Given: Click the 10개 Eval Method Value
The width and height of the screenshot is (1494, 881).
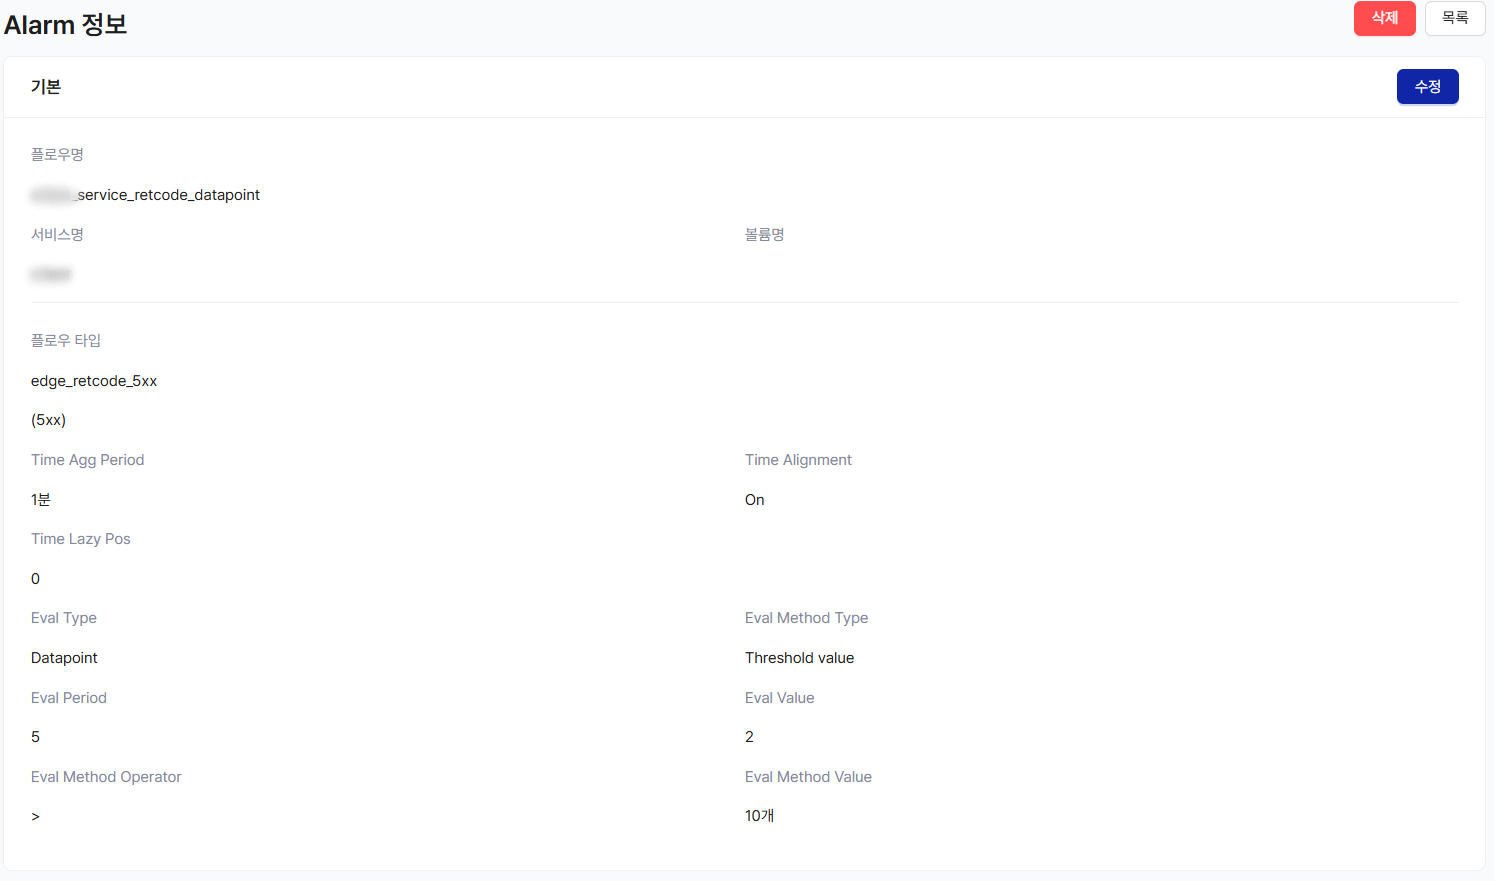Looking at the screenshot, I should pyautogui.click(x=759, y=816).
